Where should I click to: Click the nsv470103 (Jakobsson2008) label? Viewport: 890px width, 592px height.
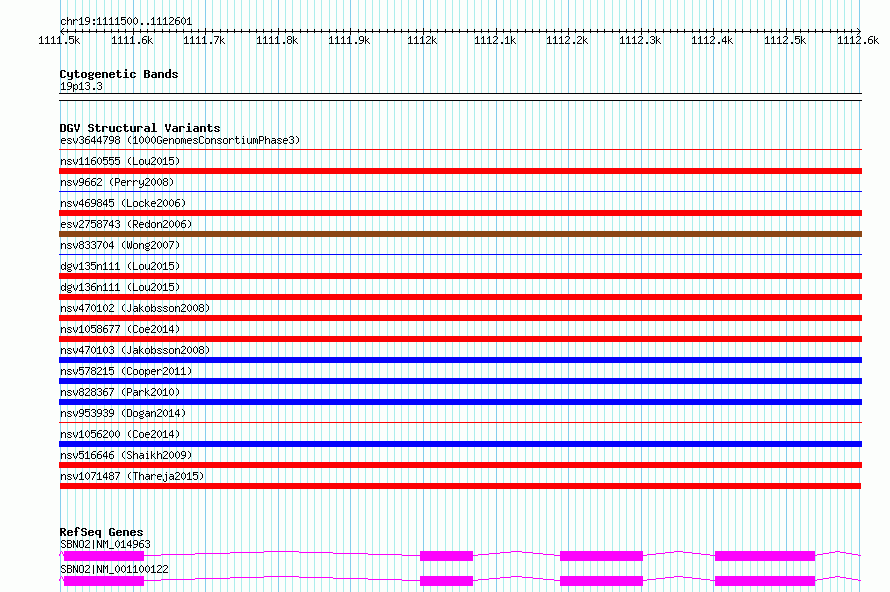click(x=135, y=350)
